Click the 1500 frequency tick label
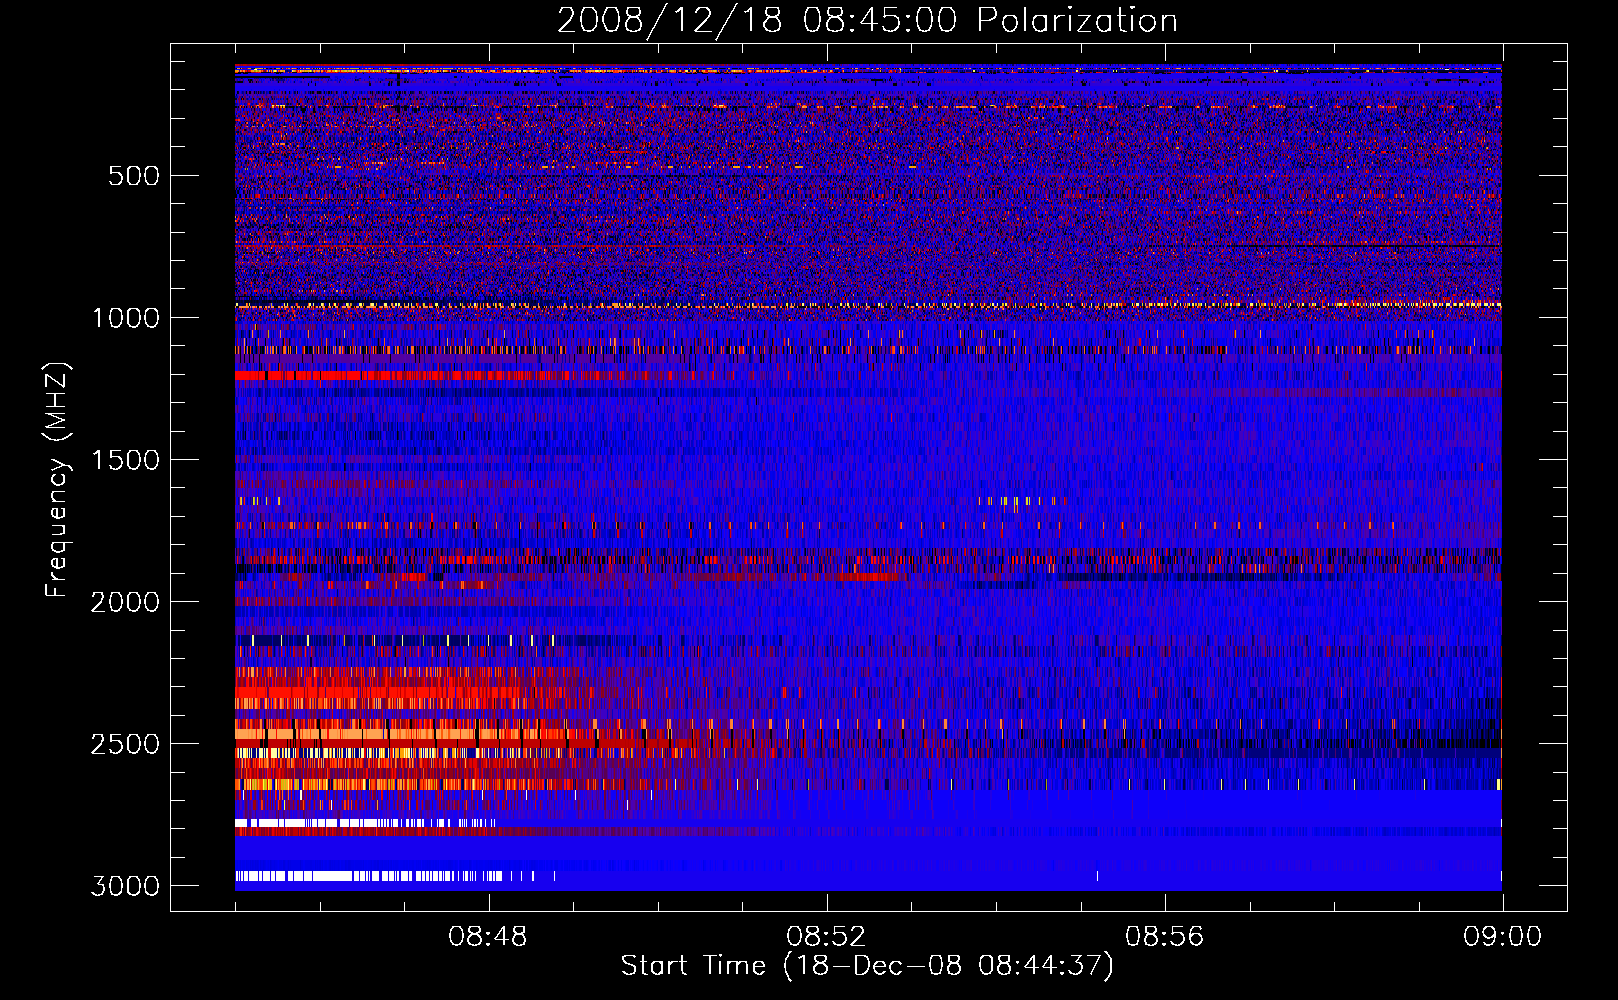1618x1000 pixels. 125,460
